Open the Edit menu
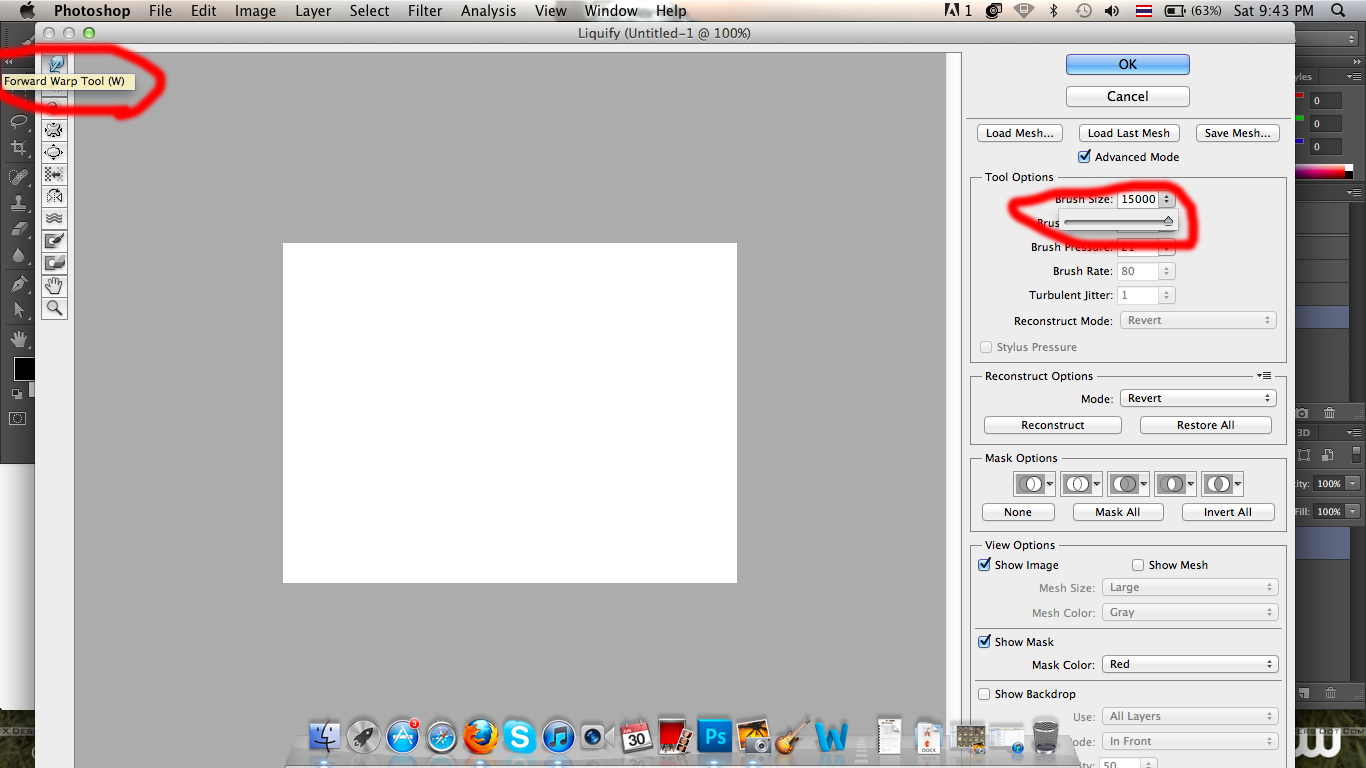Viewport: 1366px width, 768px height. pos(204,11)
